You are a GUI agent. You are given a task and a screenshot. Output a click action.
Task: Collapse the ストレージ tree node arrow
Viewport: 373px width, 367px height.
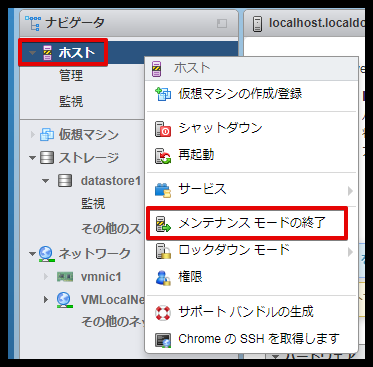tap(32, 158)
